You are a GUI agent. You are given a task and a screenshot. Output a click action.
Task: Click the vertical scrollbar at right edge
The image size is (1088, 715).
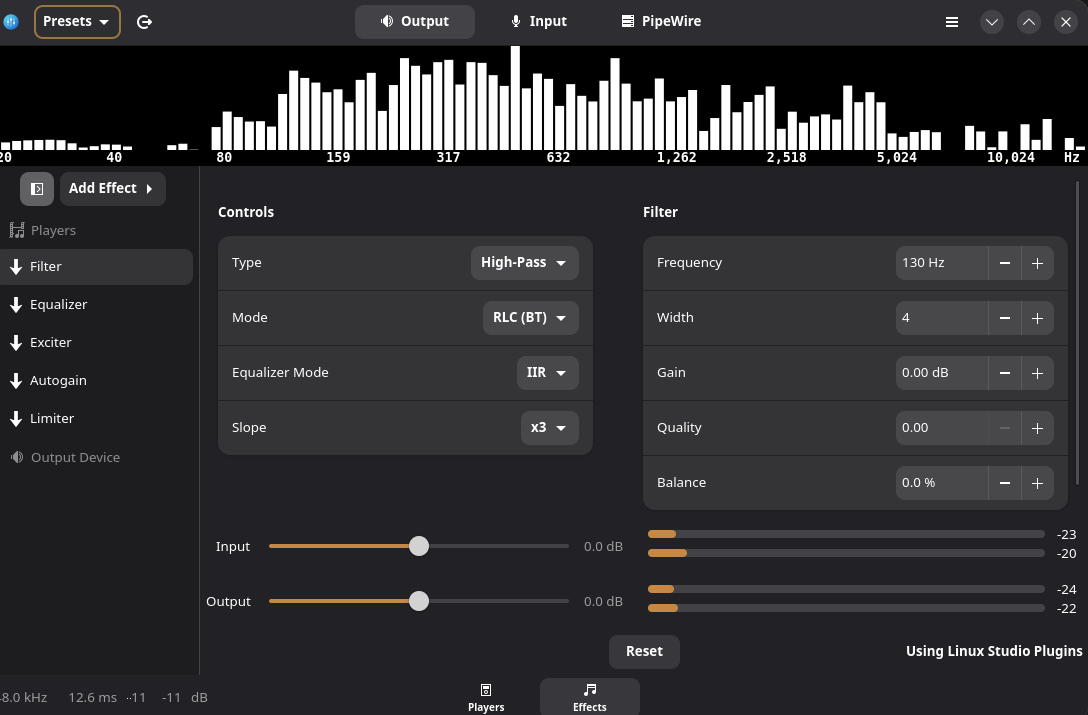(1078, 333)
